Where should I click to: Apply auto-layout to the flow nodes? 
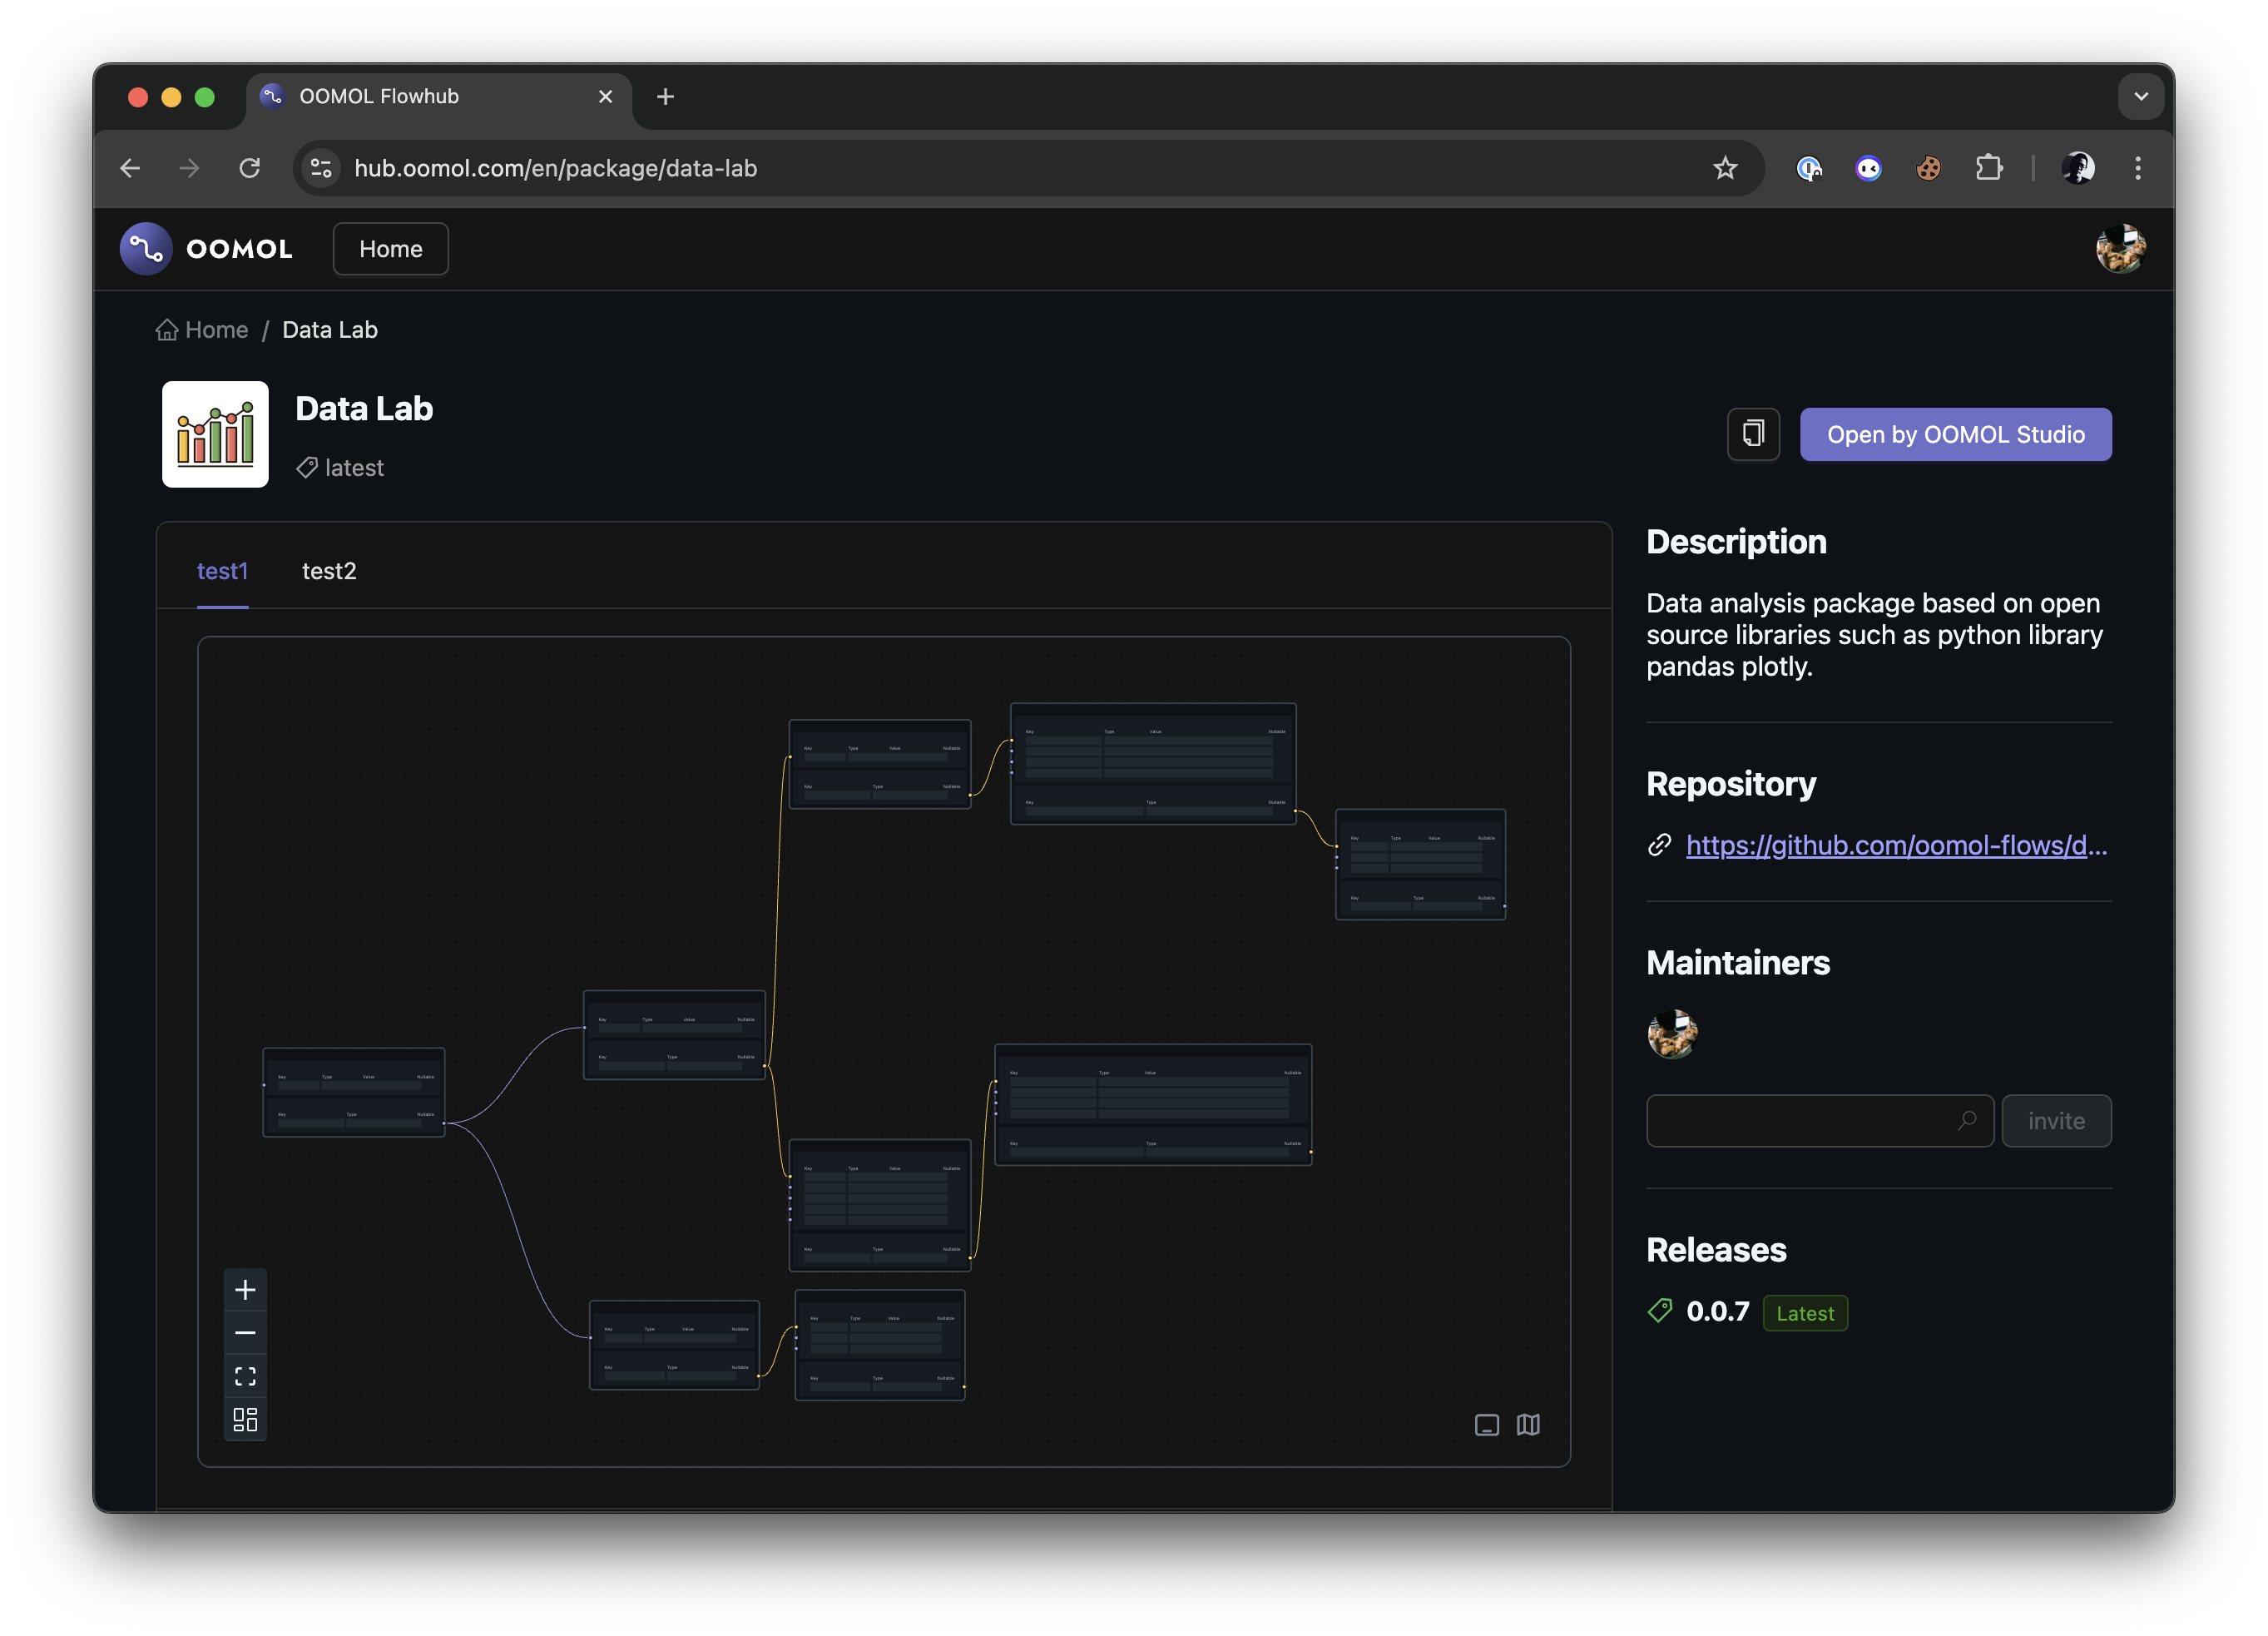[245, 1420]
